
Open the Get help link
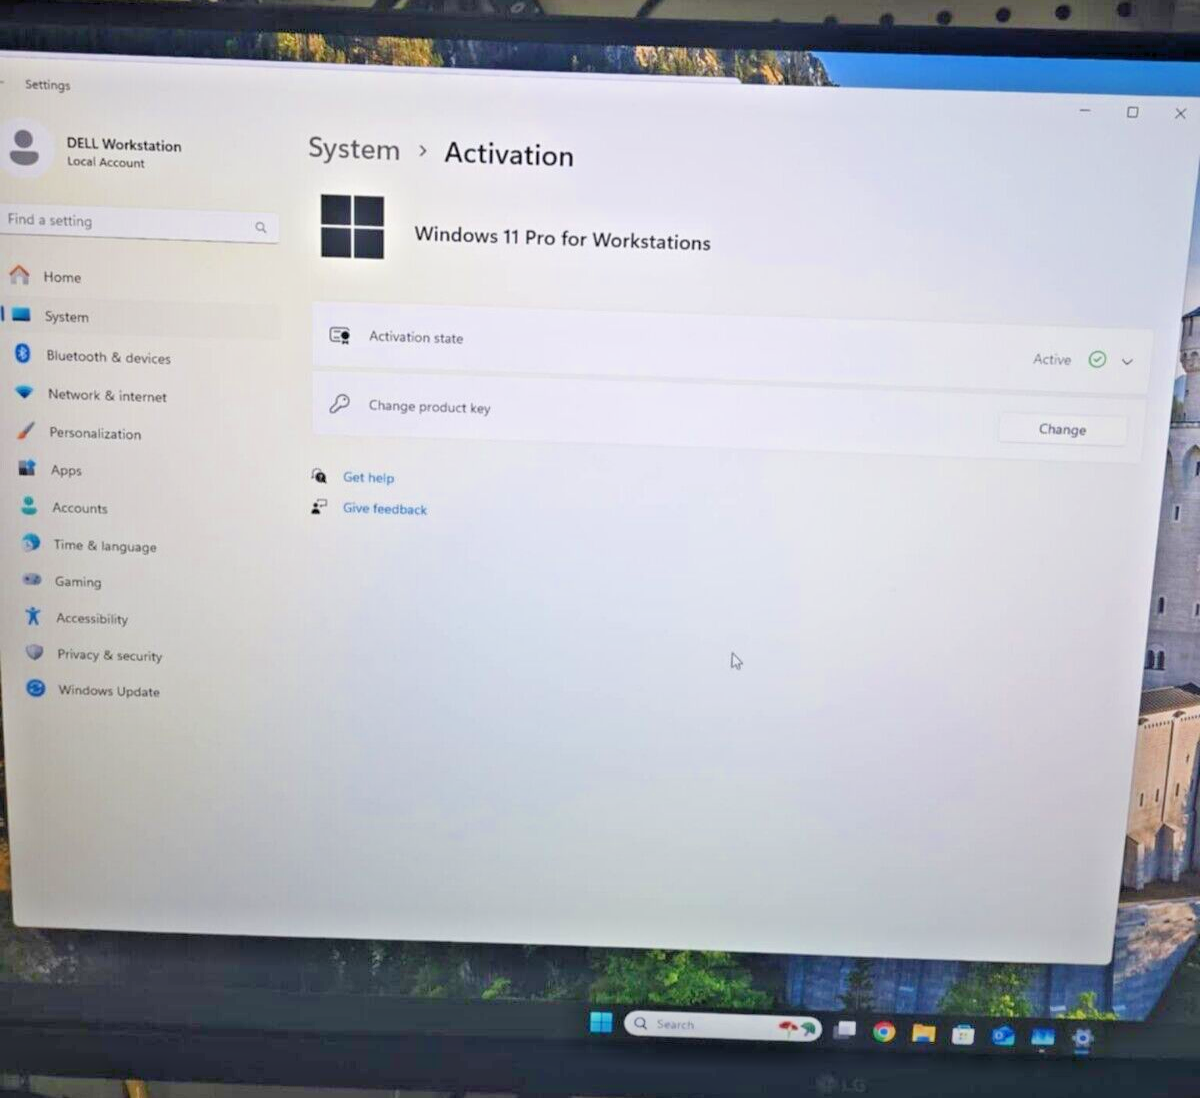pyautogui.click(x=368, y=477)
